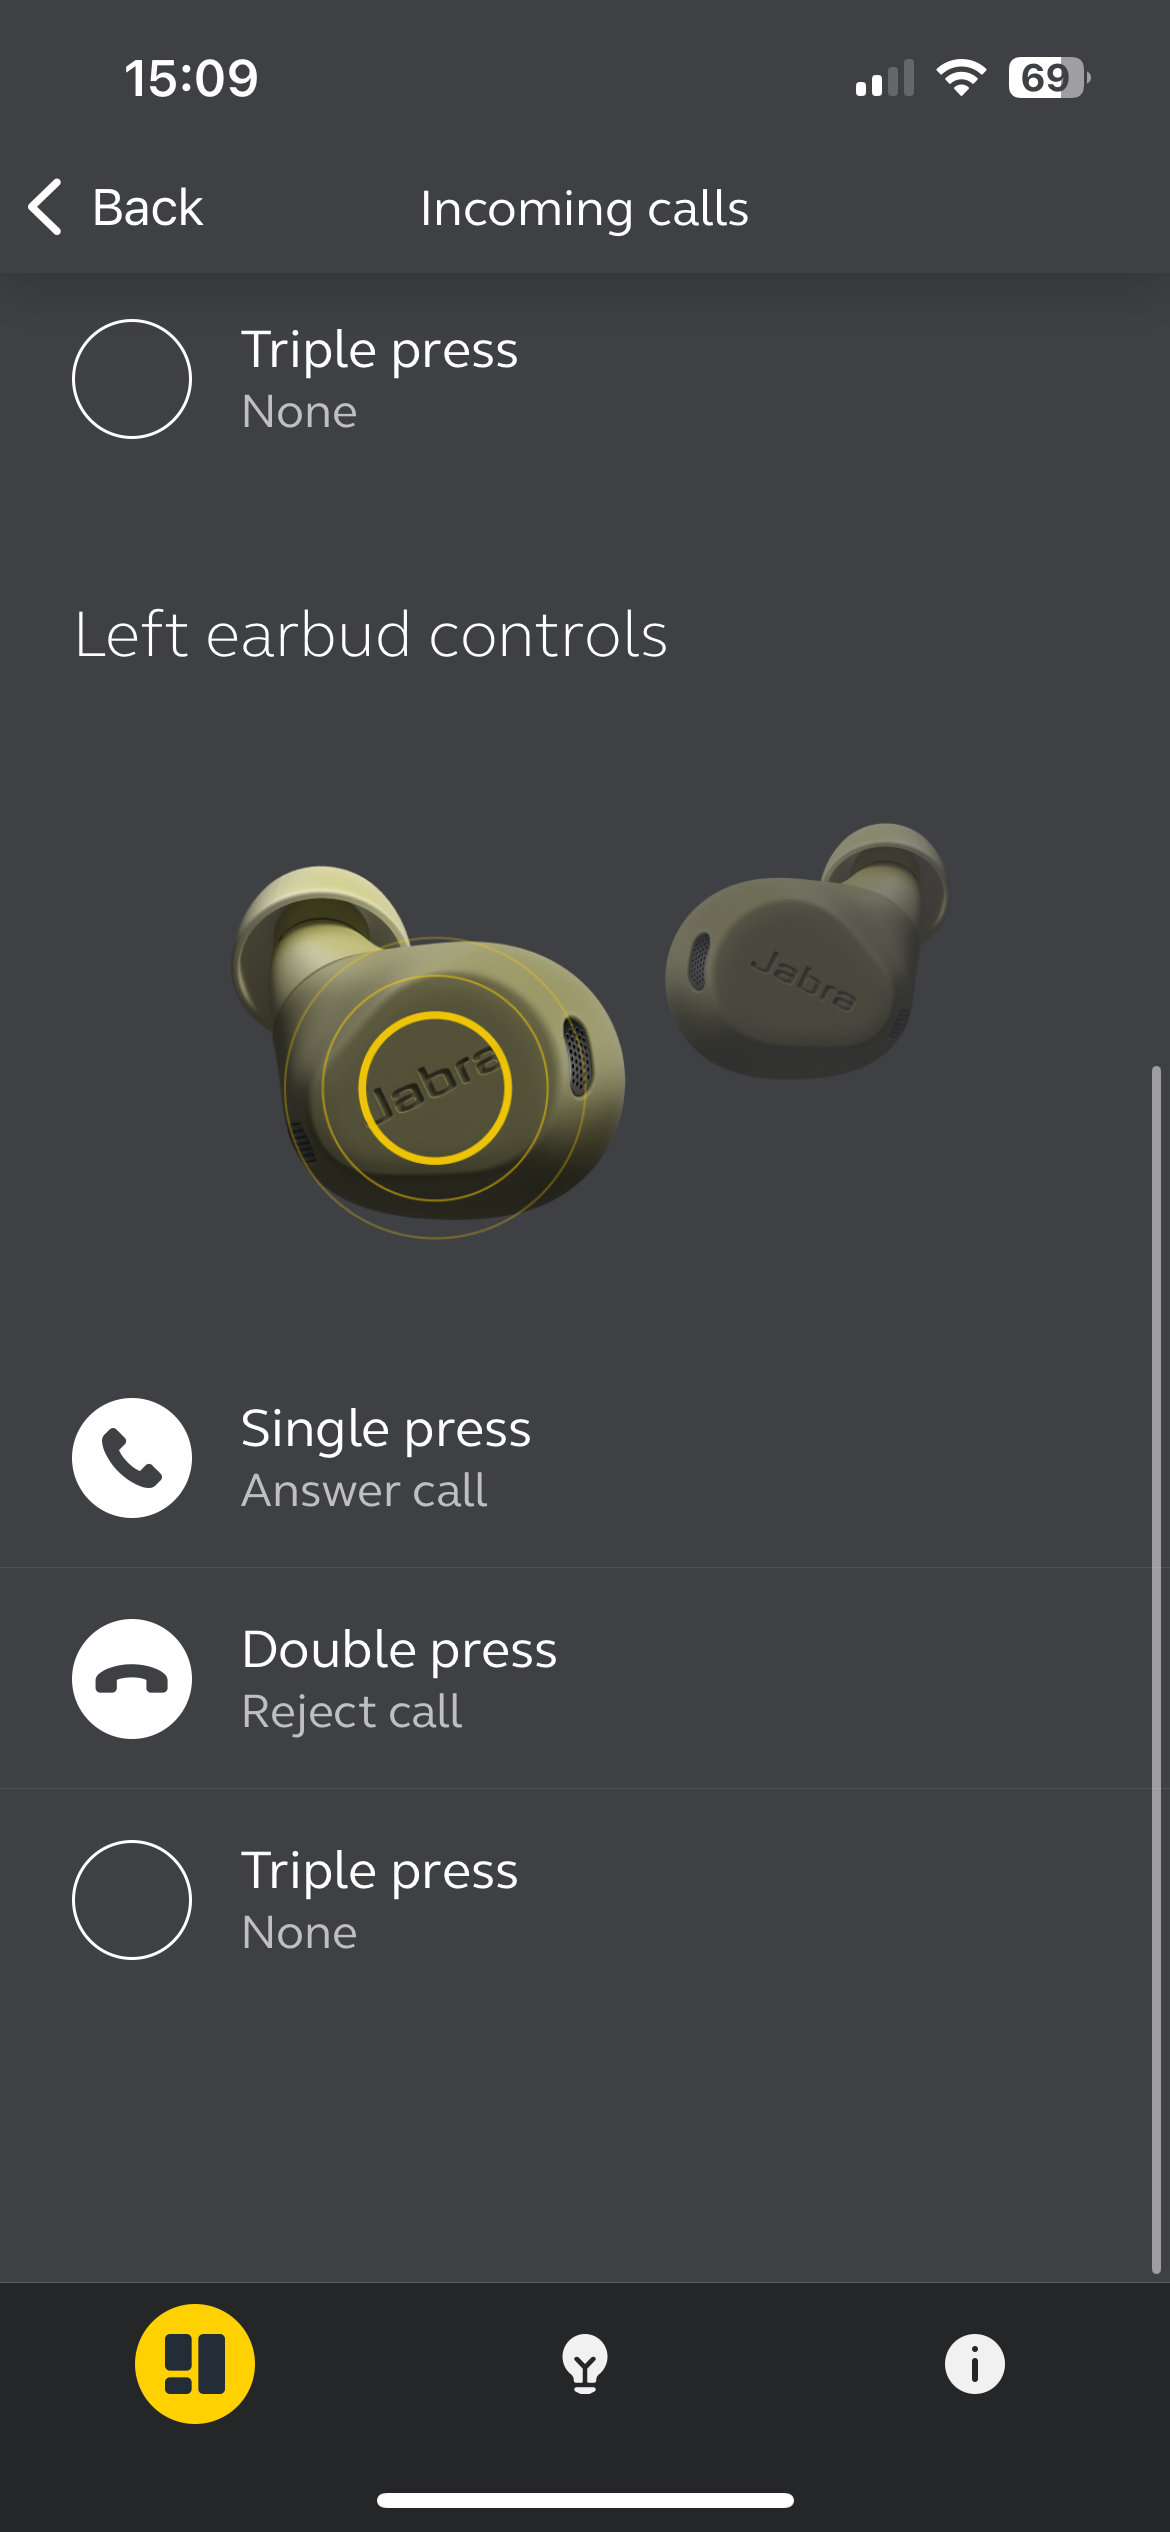
Task: Tap the Reject call hang-up icon
Action: tap(132, 1679)
